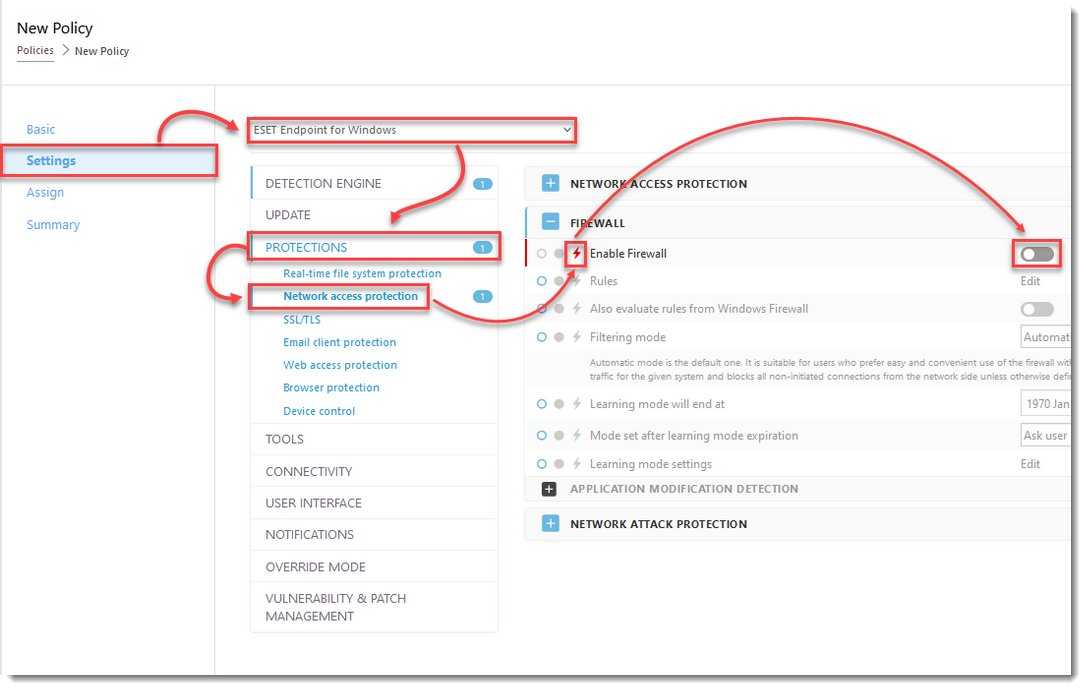Click Edit for Learning mode settings
The height and width of the screenshot is (690, 1086).
pos(1030,463)
